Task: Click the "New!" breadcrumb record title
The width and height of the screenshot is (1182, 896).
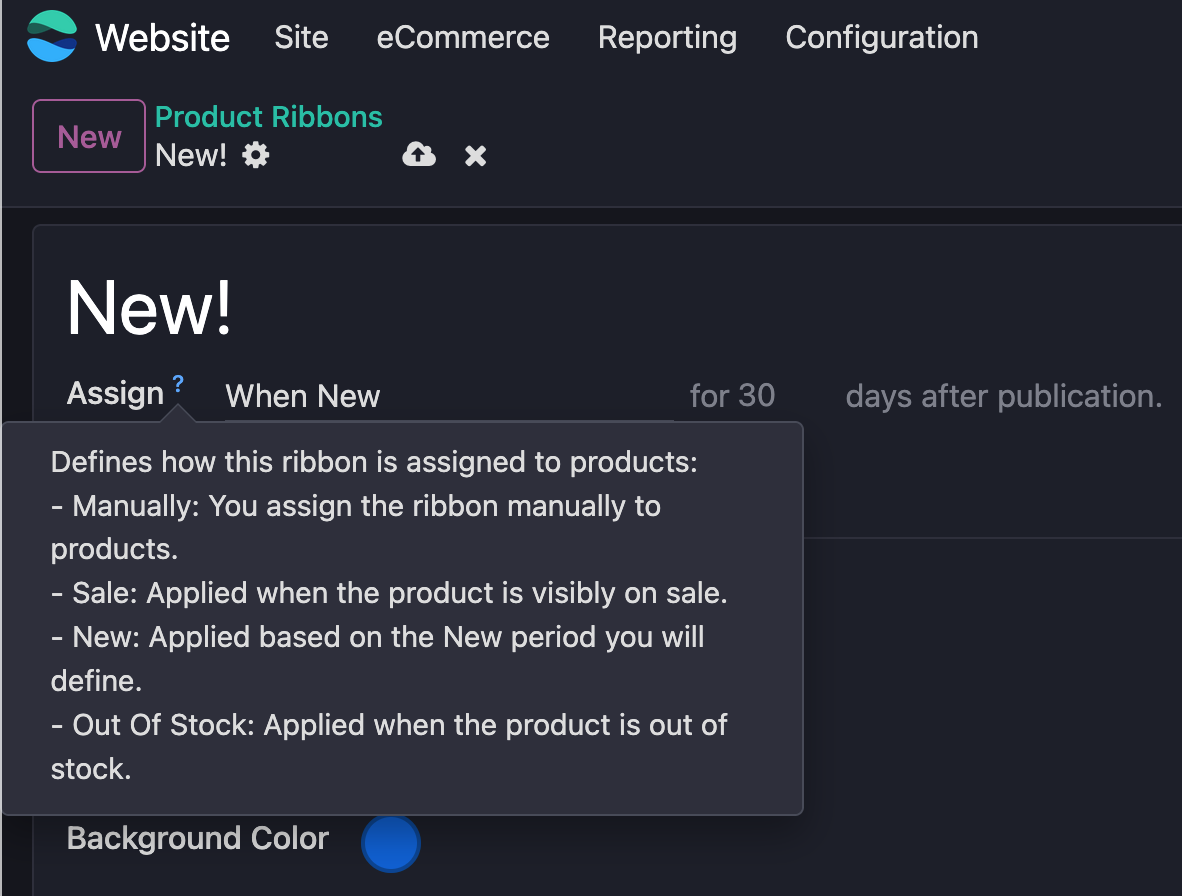Action: (191, 156)
